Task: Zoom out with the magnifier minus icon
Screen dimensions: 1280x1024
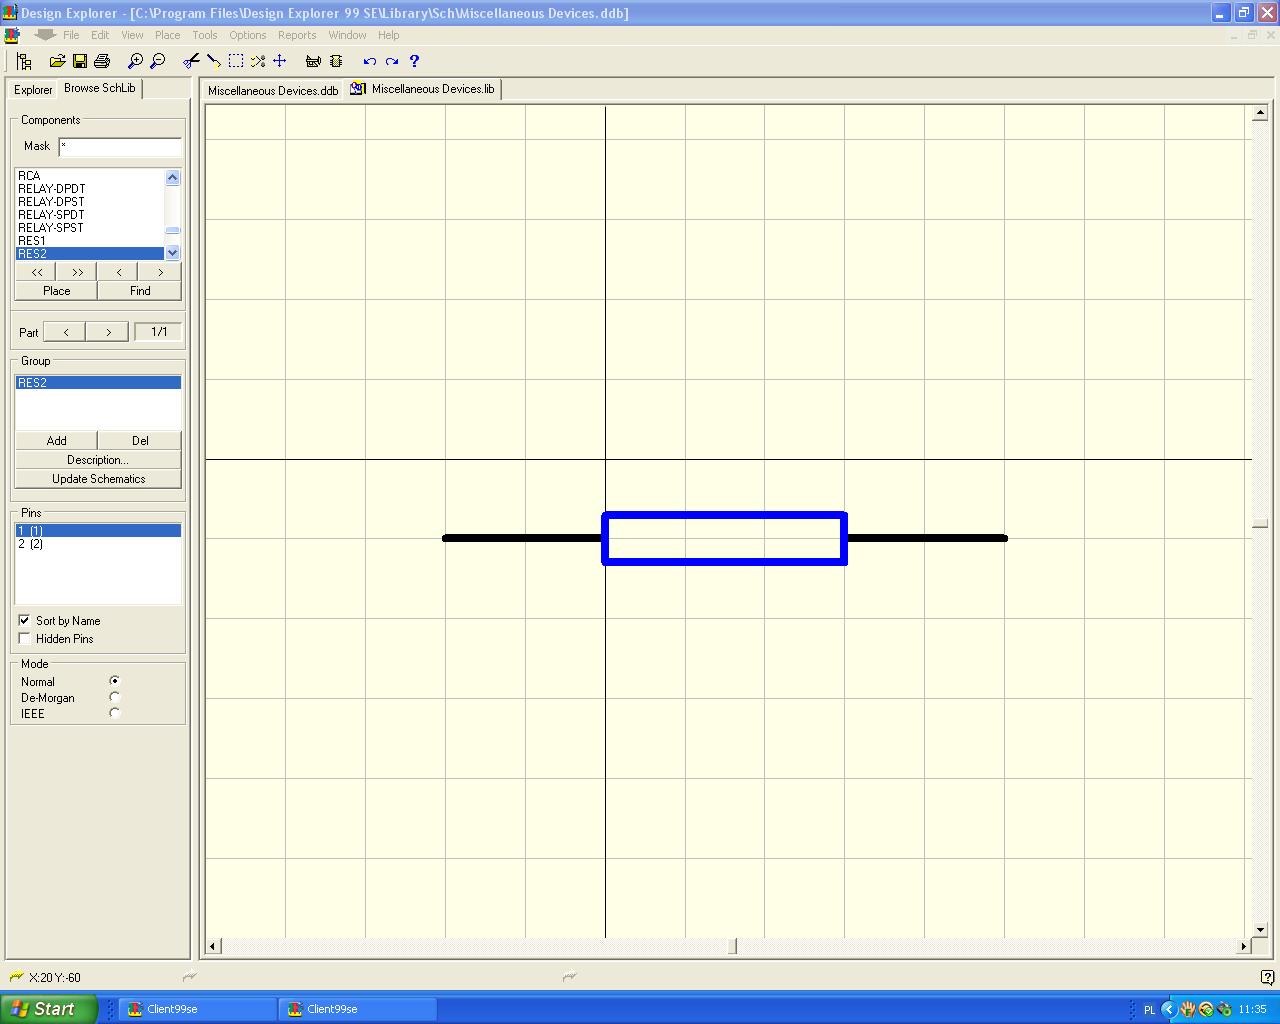Action: (157, 61)
